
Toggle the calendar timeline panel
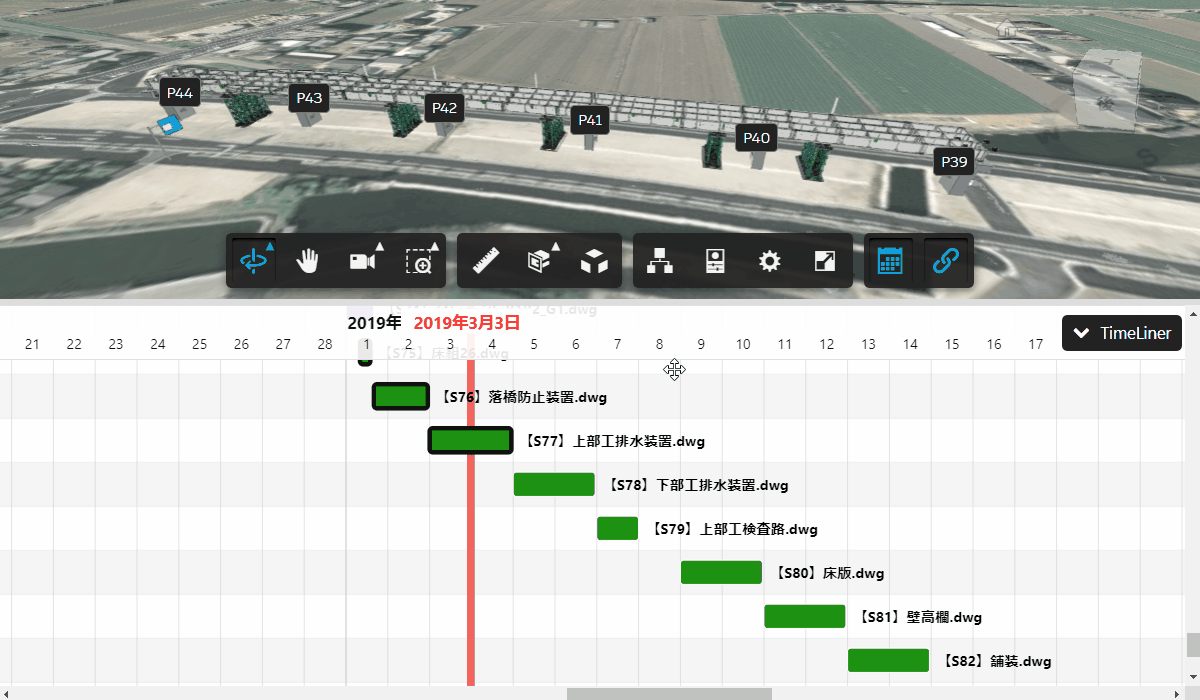890,262
